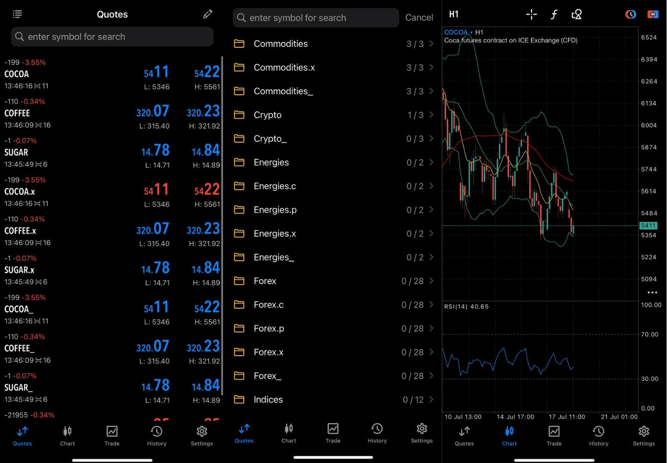Viewport: 667px width, 463px height.
Task: Select the COFFEE_ quote row
Action: [112, 349]
